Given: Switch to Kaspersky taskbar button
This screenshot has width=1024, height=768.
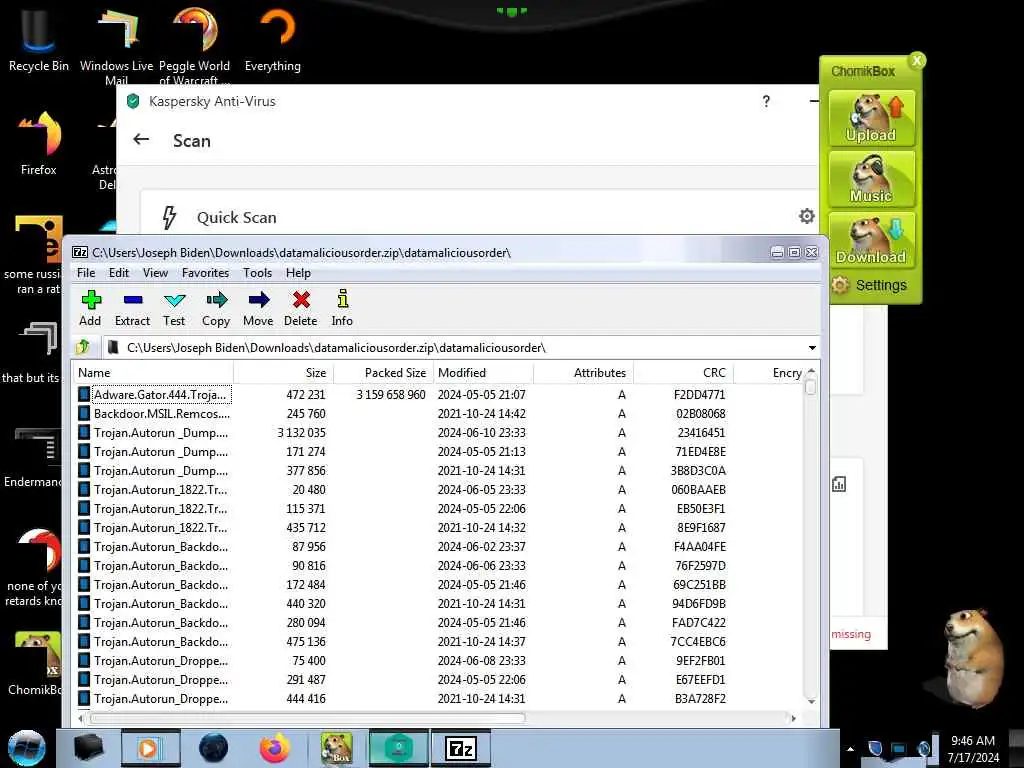Looking at the screenshot, I should pyautogui.click(x=398, y=748).
